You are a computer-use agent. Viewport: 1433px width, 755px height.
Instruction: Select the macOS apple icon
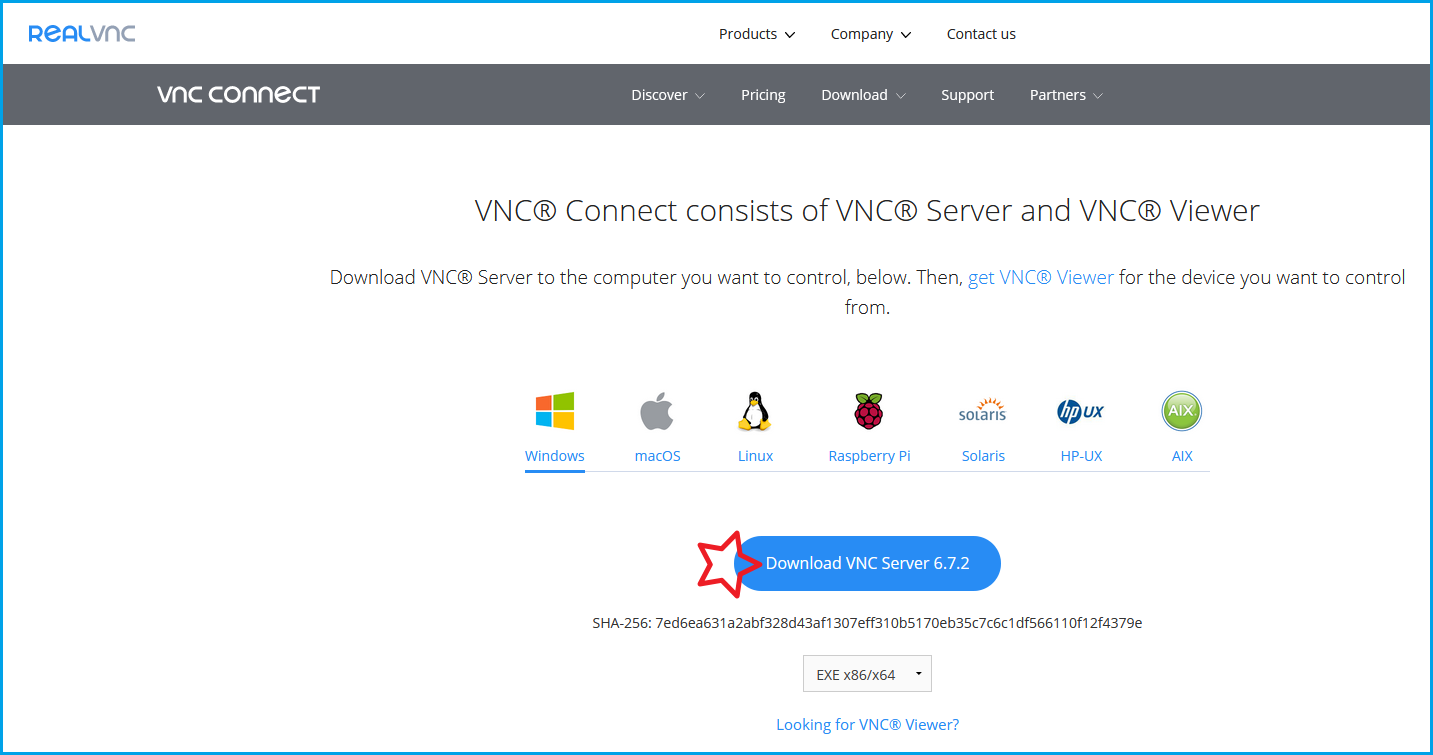(657, 411)
